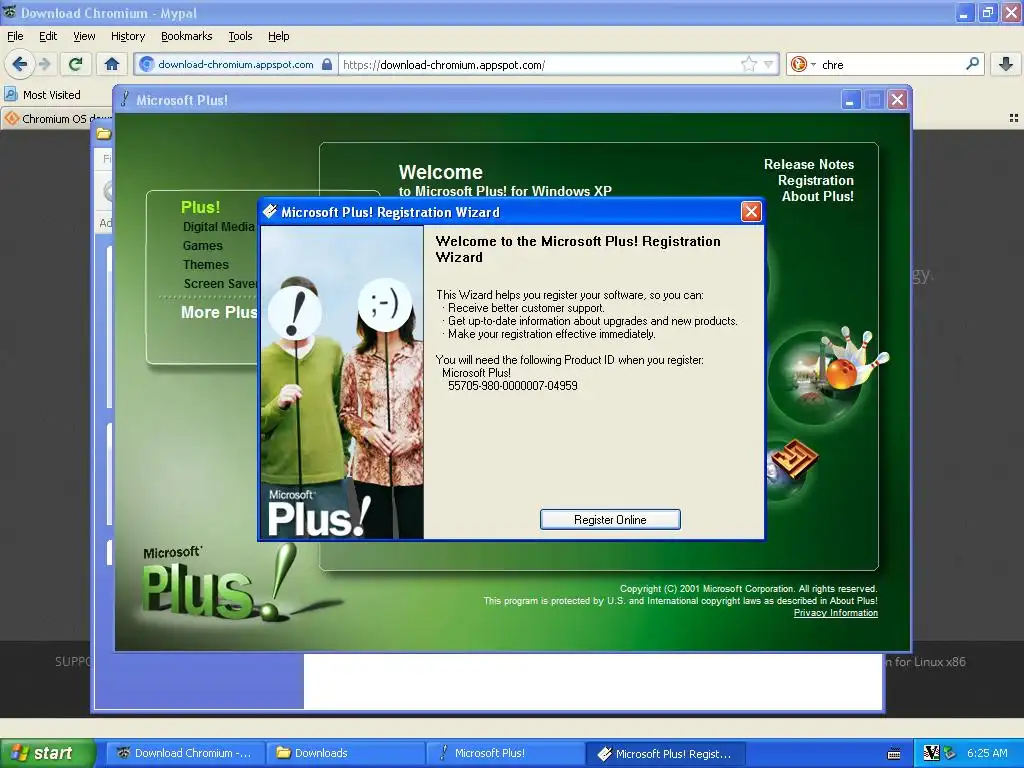Click the on-screen keyboard tray icon
Image resolution: width=1024 pixels, height=768 pixels.
click(894, 754)
